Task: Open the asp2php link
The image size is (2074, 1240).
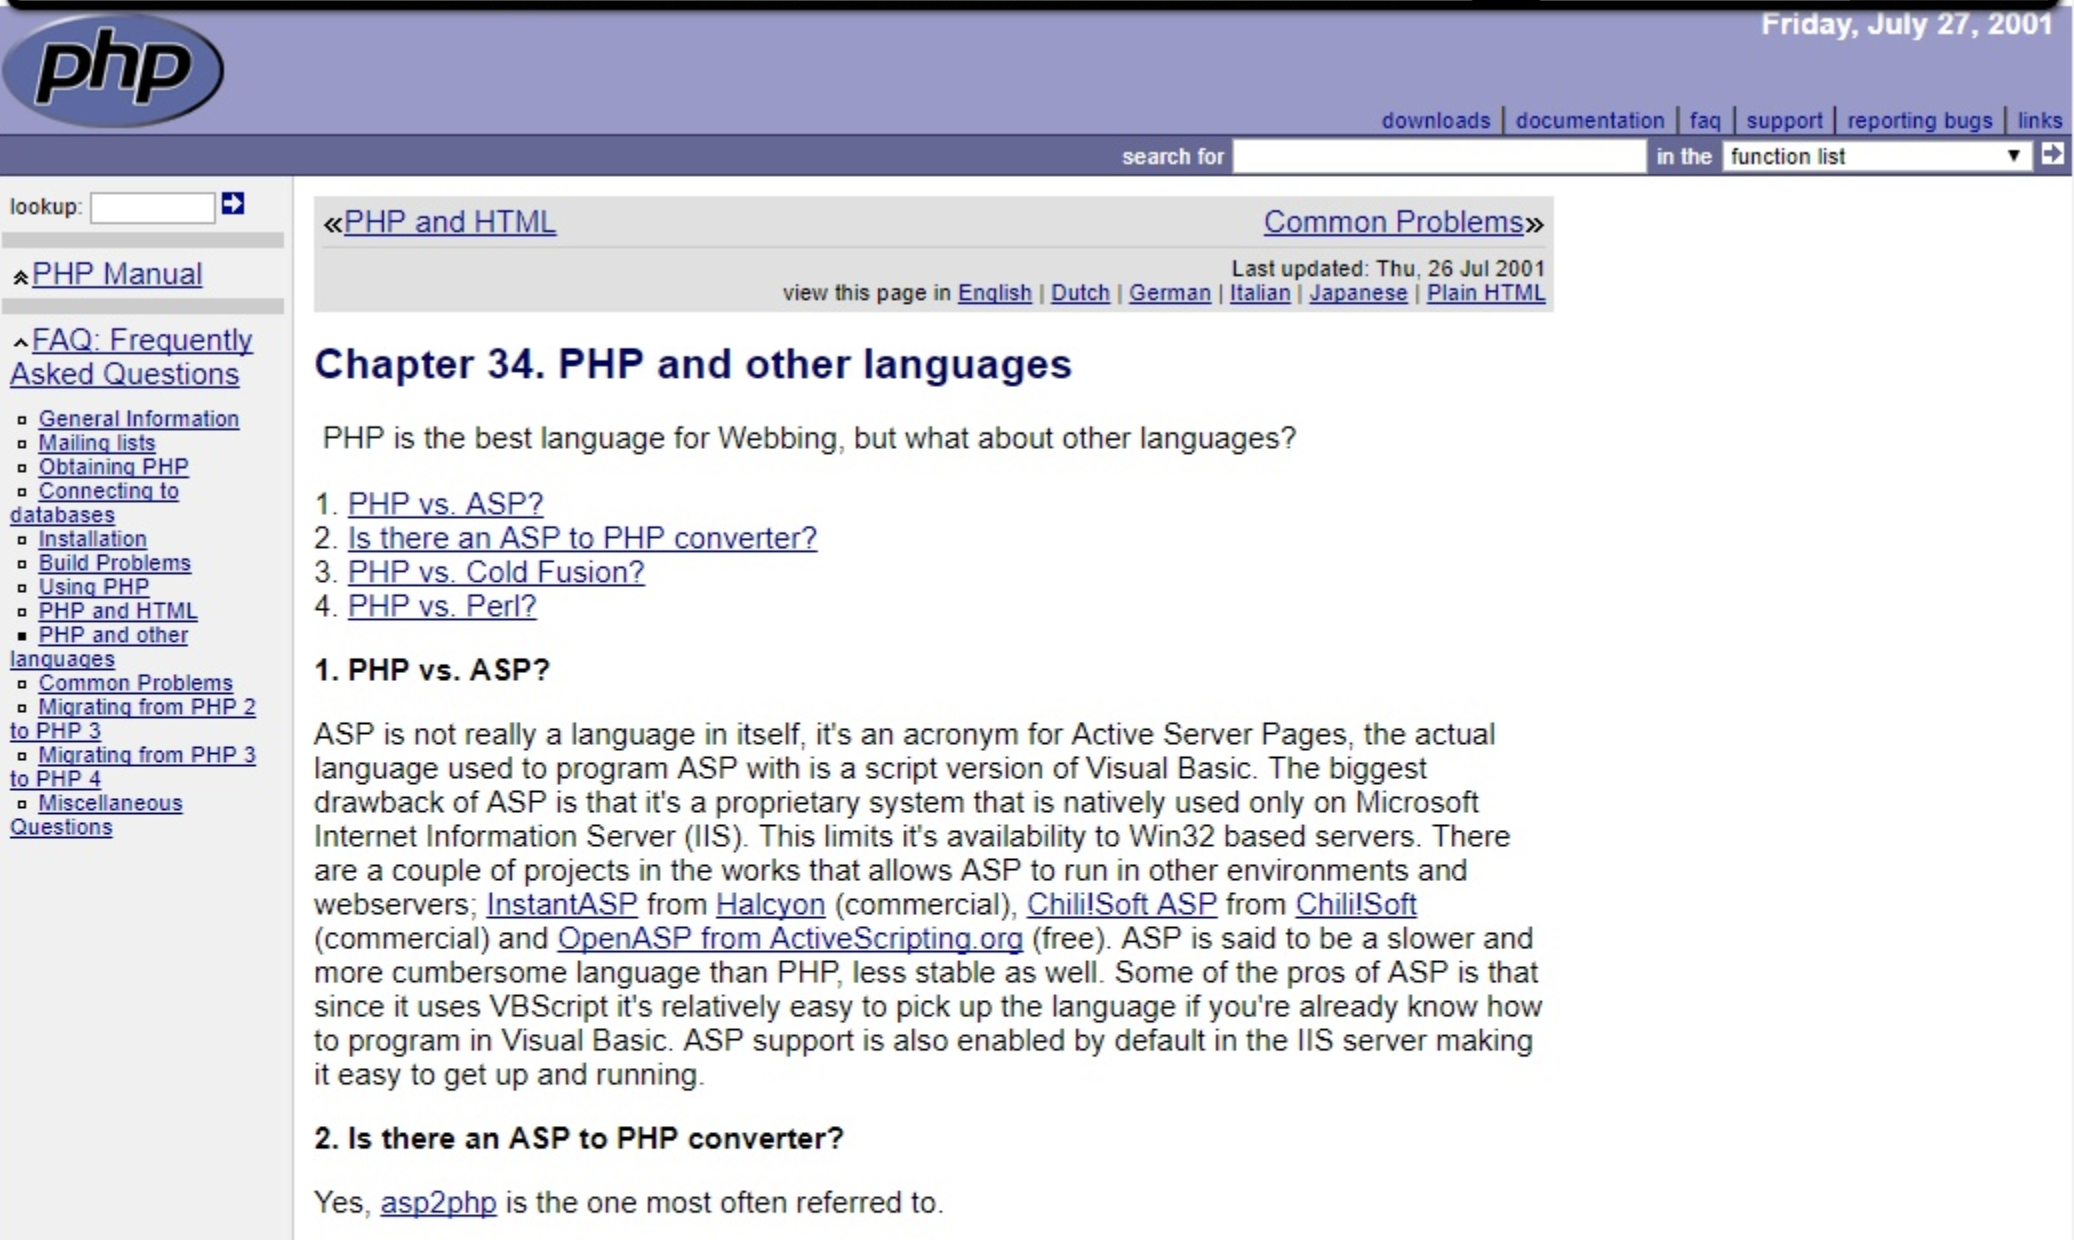Action: click(438, 1202)
